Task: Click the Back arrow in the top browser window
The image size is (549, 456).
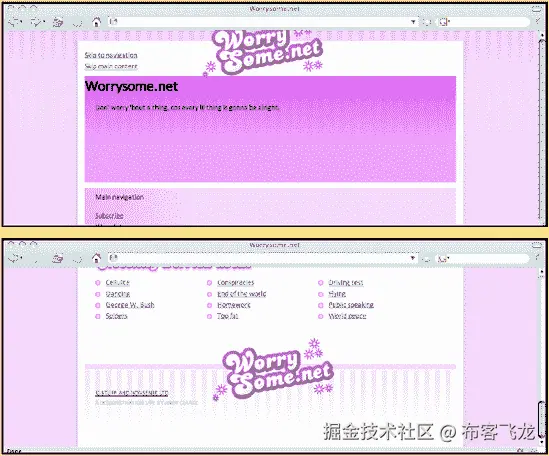Action: coord(14,22)
